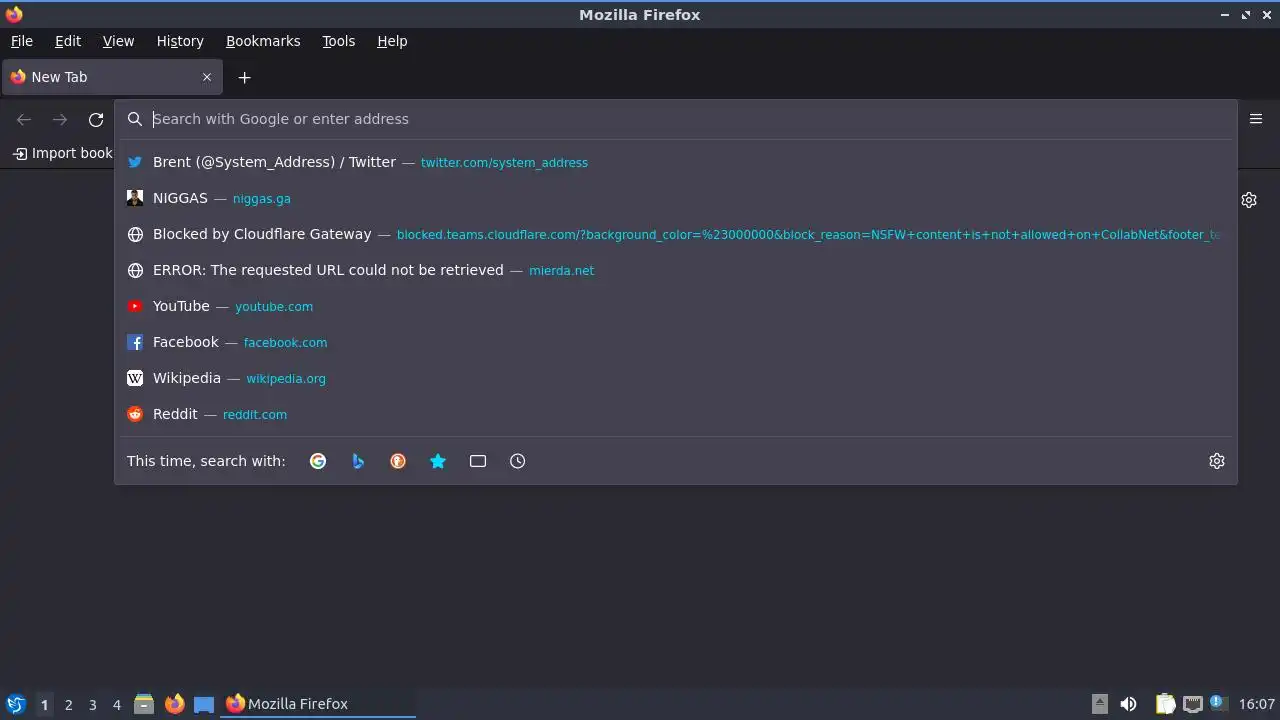
Task: Click the magnifier icon in address bar
Action: tap(135, 119)
